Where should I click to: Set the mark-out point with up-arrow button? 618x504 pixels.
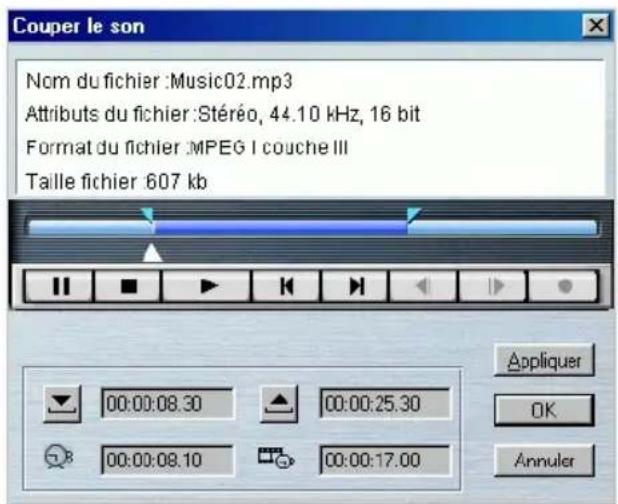279,404
